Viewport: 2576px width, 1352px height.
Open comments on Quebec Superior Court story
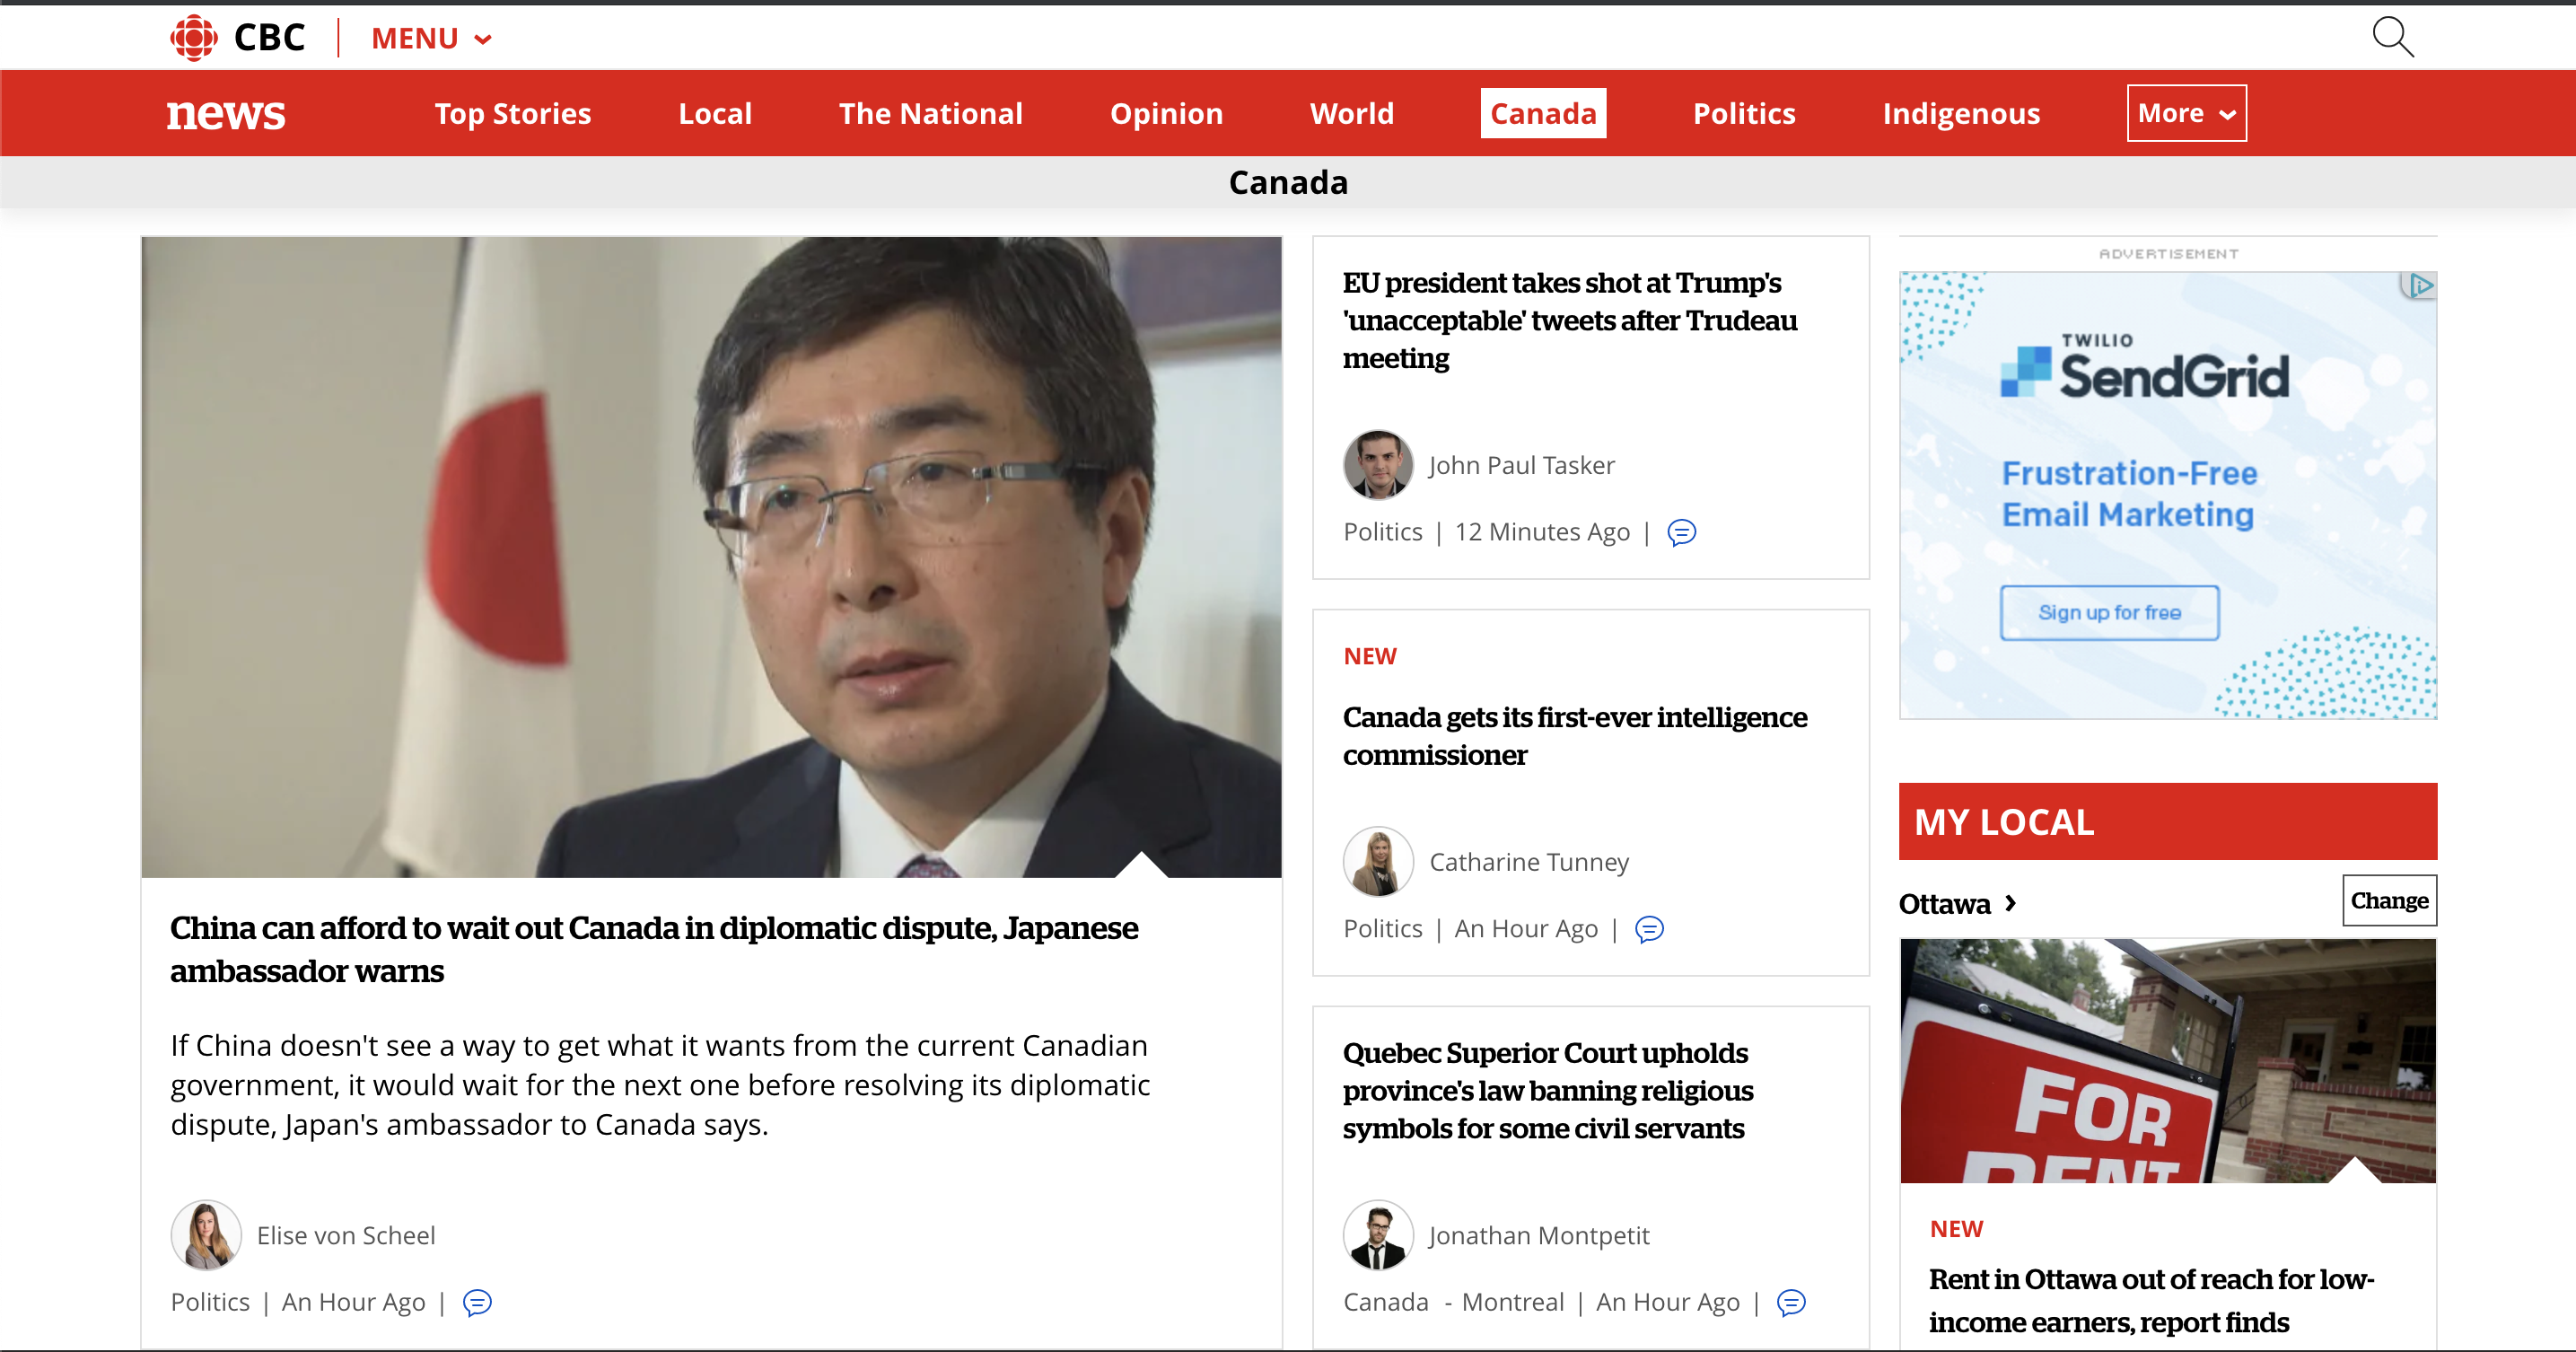tap(1791, 1303)
